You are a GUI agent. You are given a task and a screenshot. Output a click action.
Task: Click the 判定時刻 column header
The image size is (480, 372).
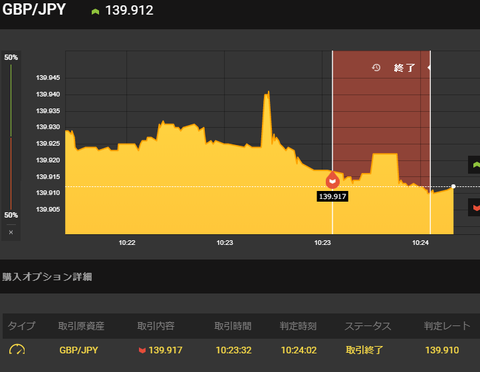tap(298, 326)
